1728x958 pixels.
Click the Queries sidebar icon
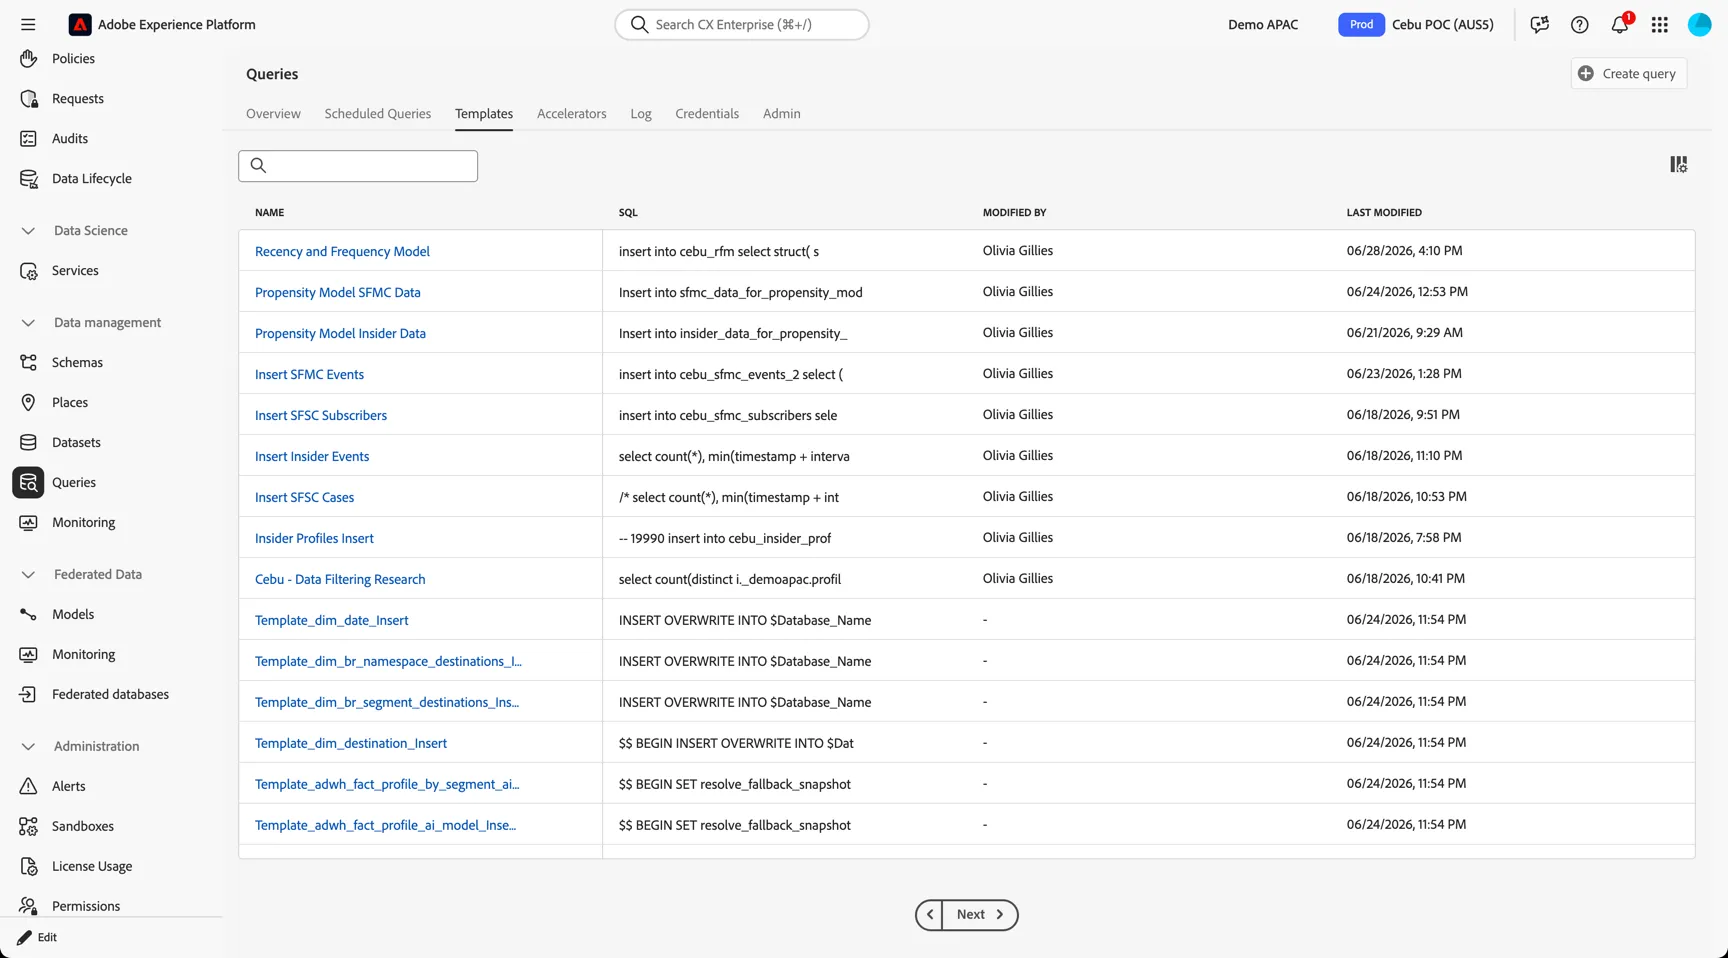point(28,483)
